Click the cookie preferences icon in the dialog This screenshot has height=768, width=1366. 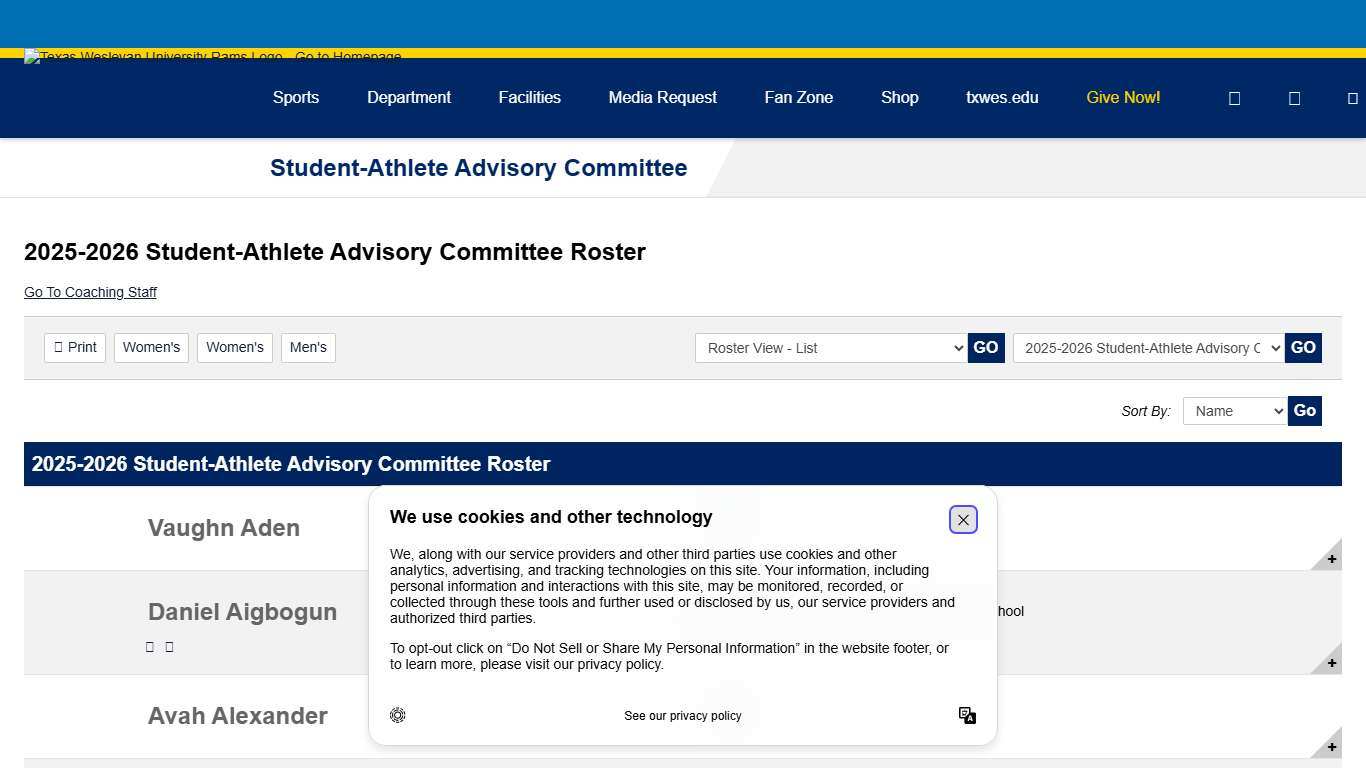coord(397,715)
